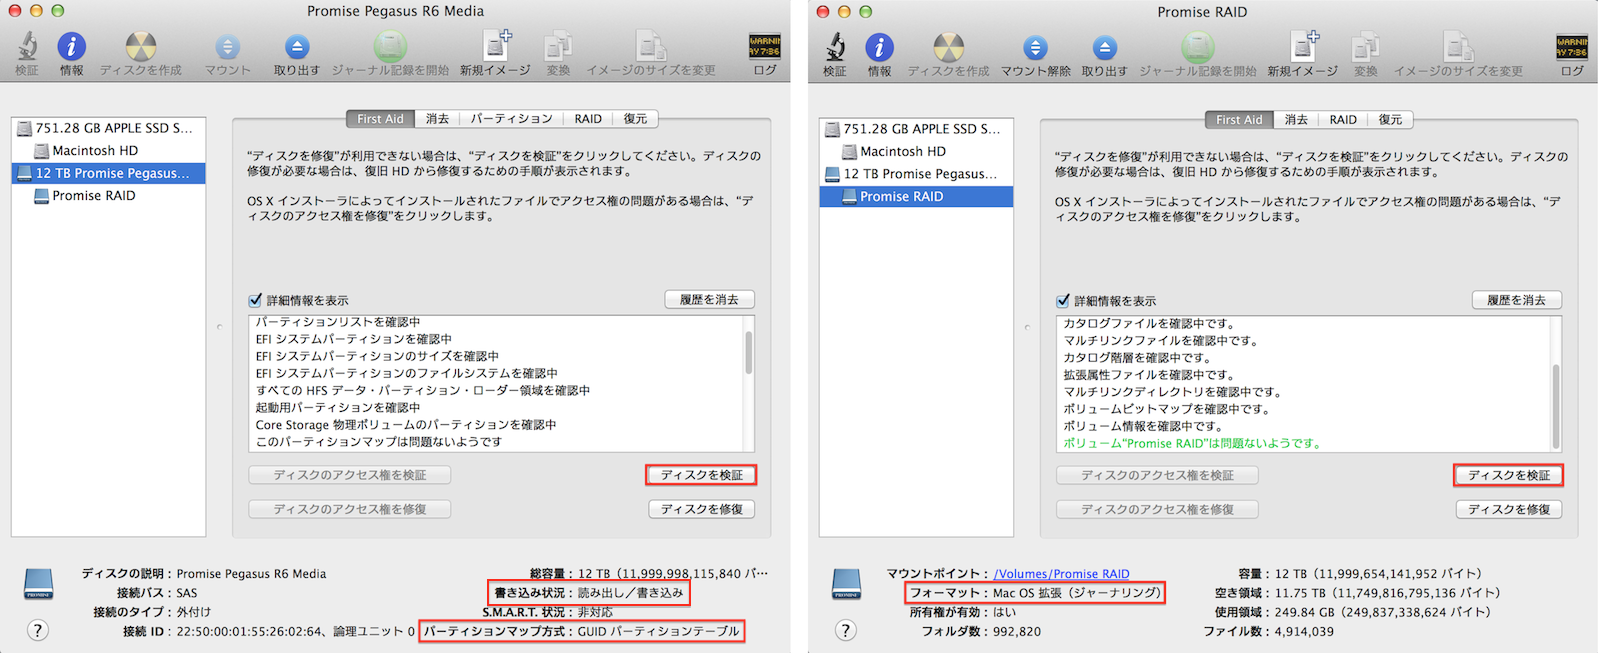Open パーティション tab in Promise Pegasus R6 Media window
The height and width of the screenshot is (653, 1600).
(x=511, y=118)
